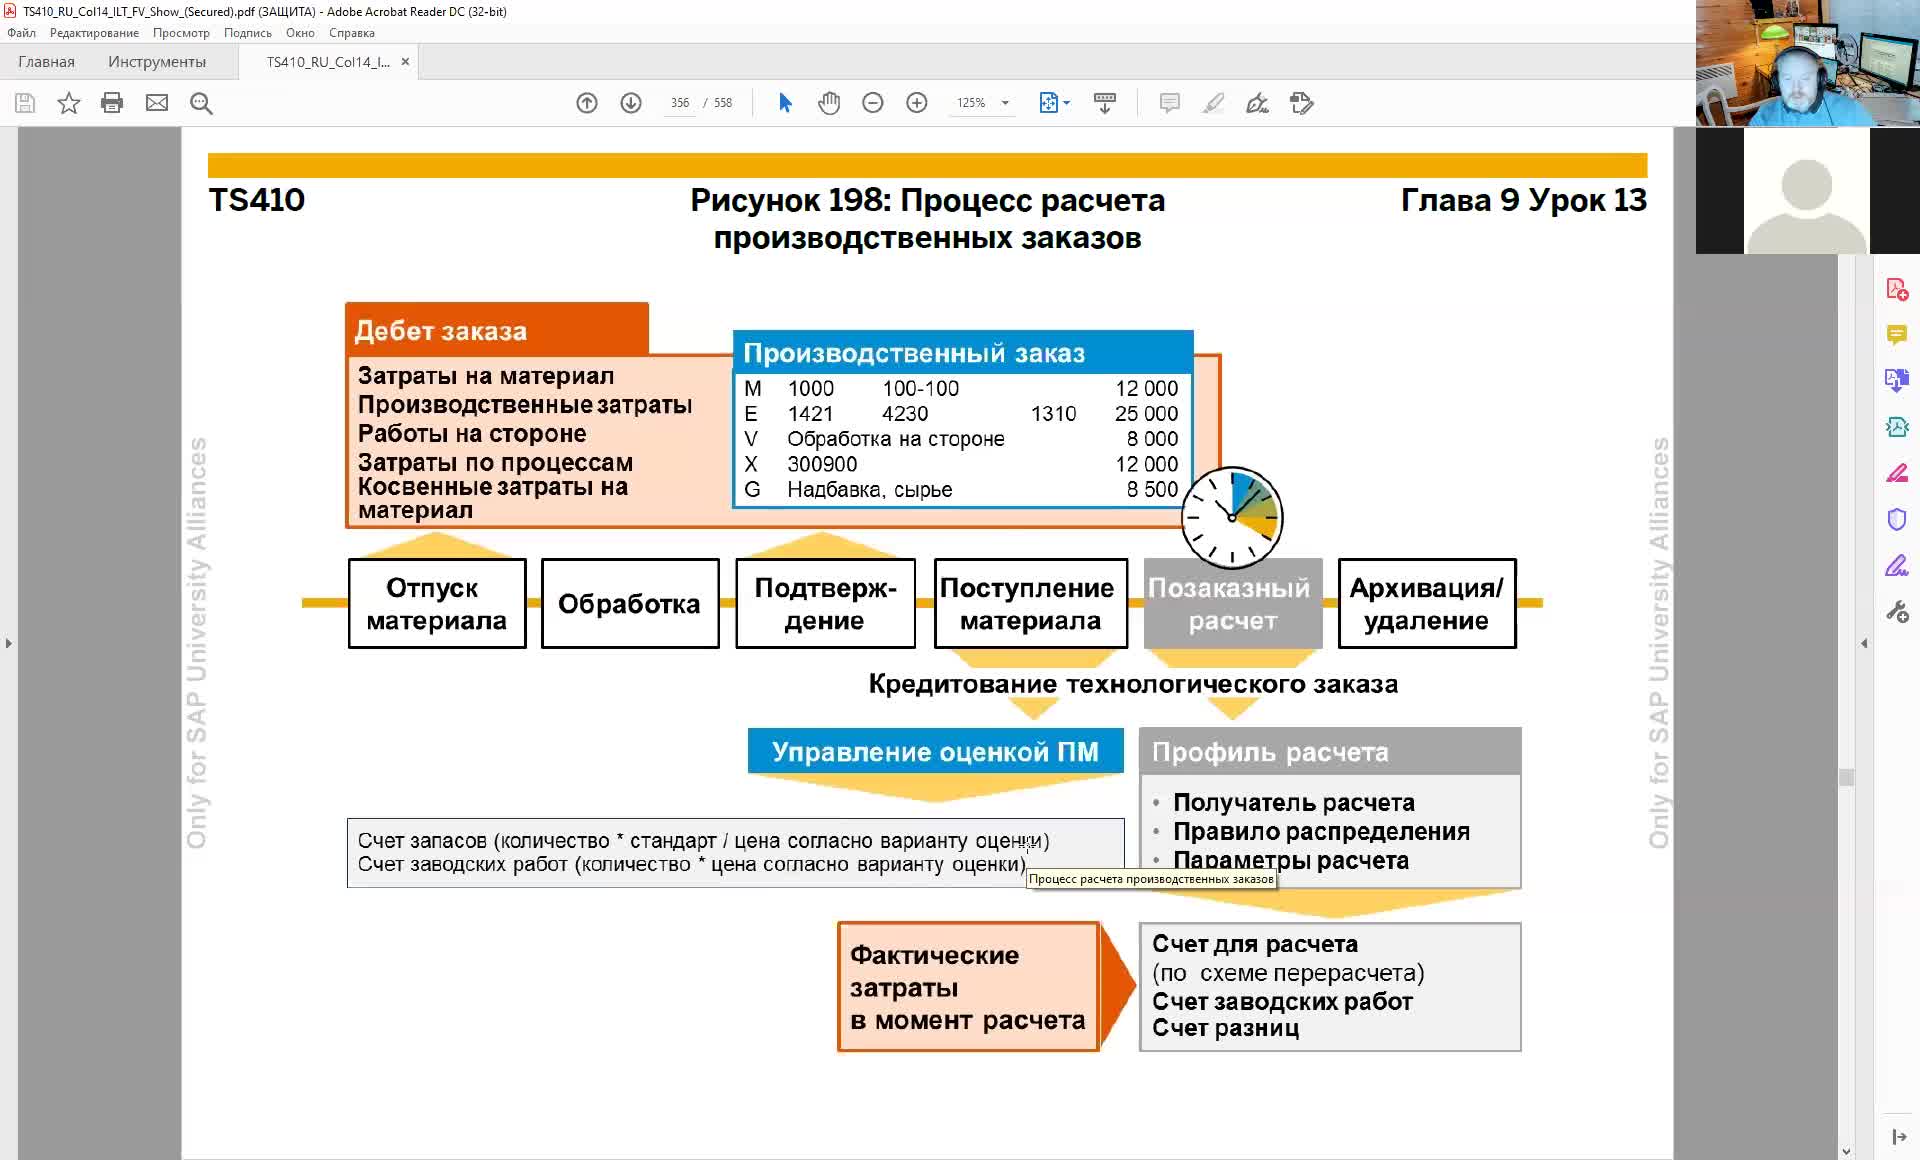Open the Comment tool in the right sidebar
1920x1160 pixels.
pyautogui.click(x=1897, y=335)
